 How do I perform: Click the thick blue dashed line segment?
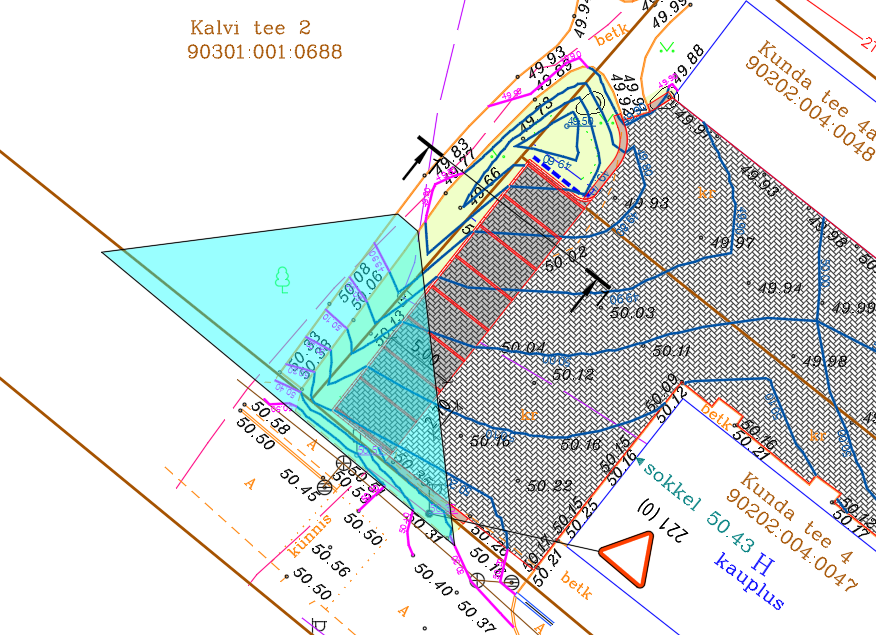click(558, 173)
